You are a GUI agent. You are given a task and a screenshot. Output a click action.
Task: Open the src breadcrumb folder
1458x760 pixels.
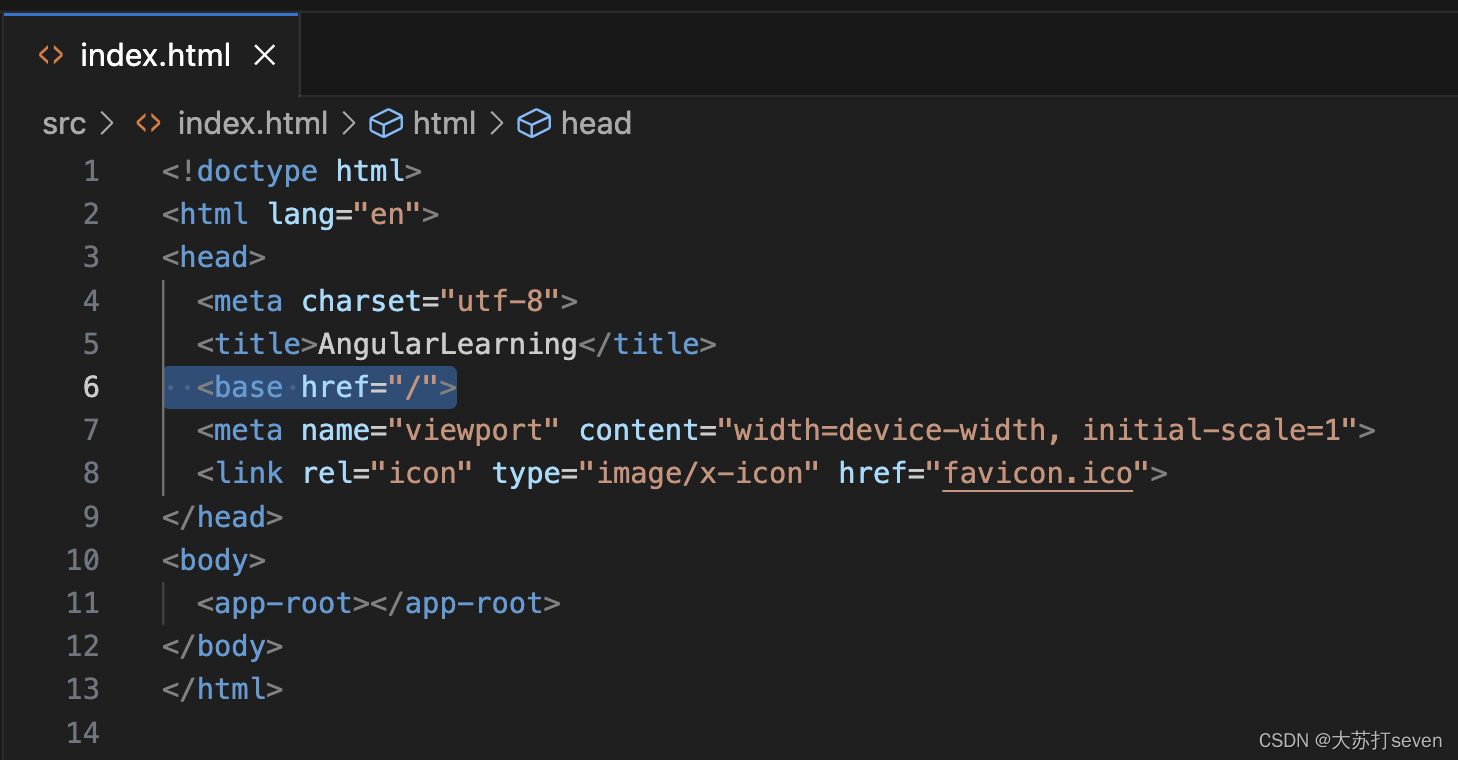(64, 124)
